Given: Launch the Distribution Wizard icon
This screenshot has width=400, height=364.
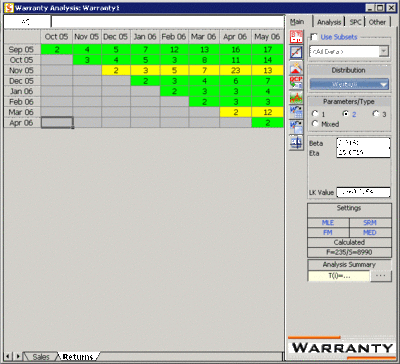Looking at the screenshot, I should 296,68.
